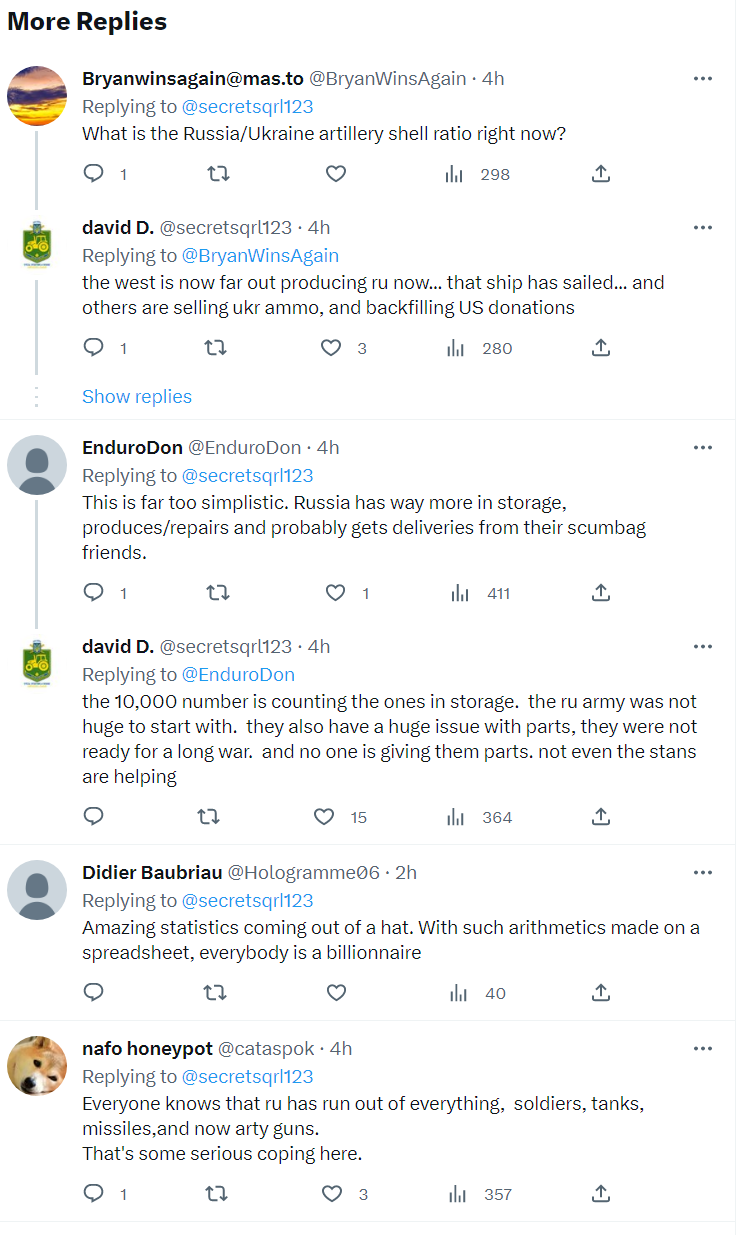Like david D.'s tweet with 15 likes
The width and height of the screenshot is (747, 1235).
(x=324, y=817)
